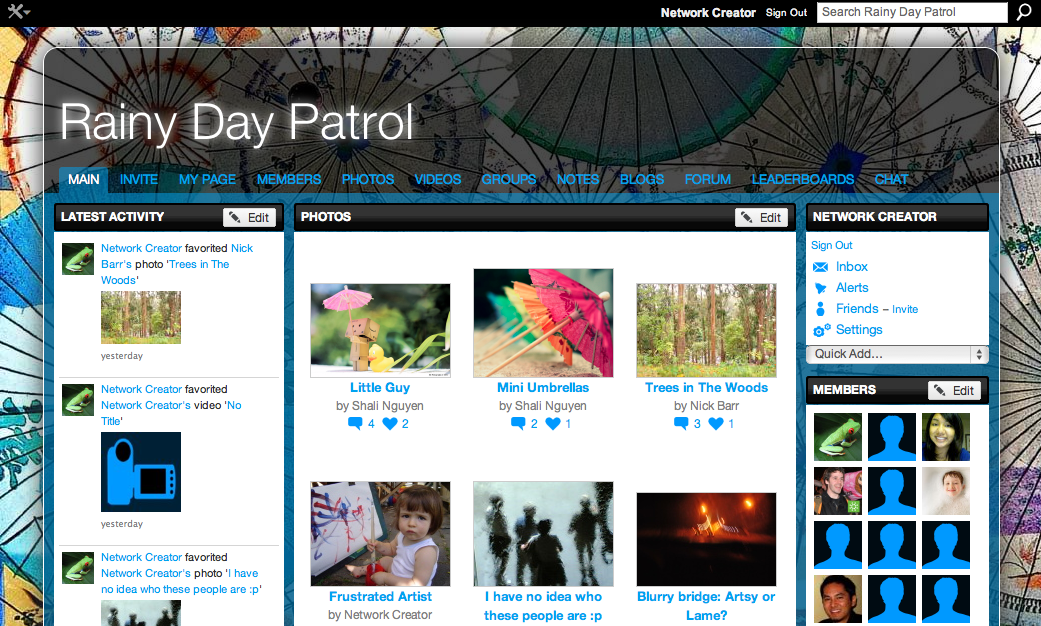Open the Members tab
This screenshot has height=626, width=1041.
[x=289, y=179]
